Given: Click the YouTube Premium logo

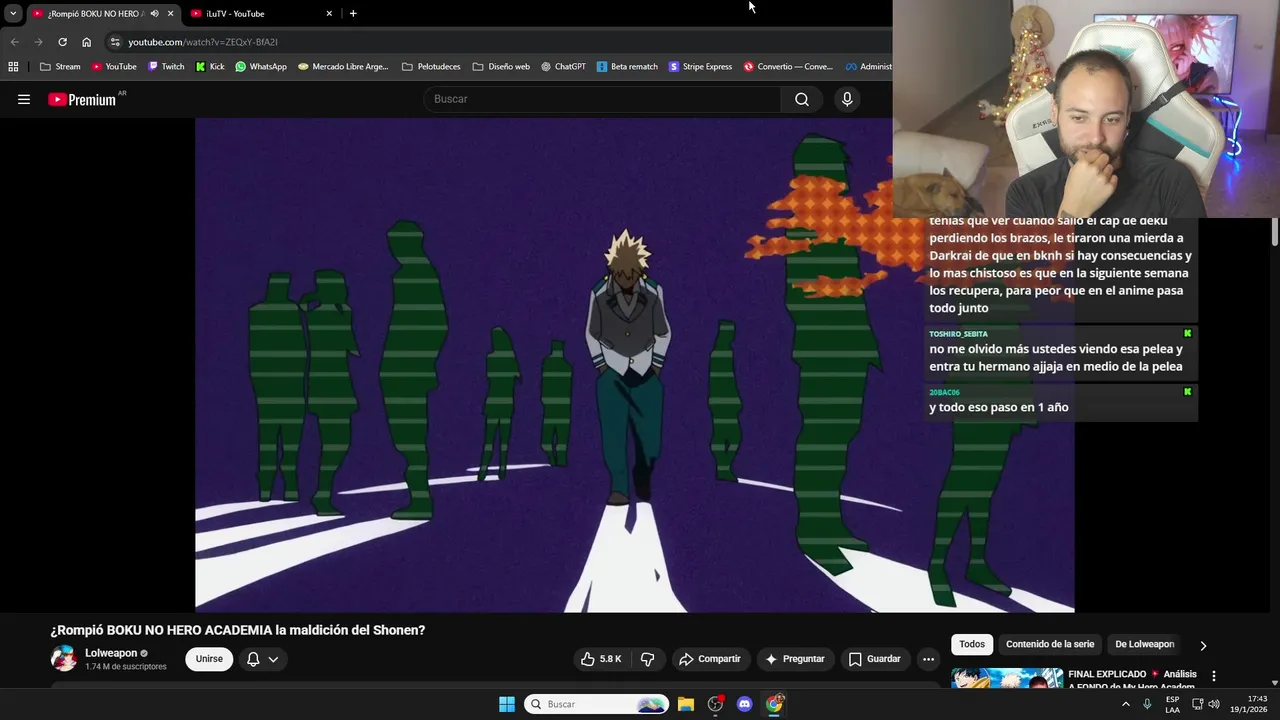Looking at the screenshot, I should (82, 99).
